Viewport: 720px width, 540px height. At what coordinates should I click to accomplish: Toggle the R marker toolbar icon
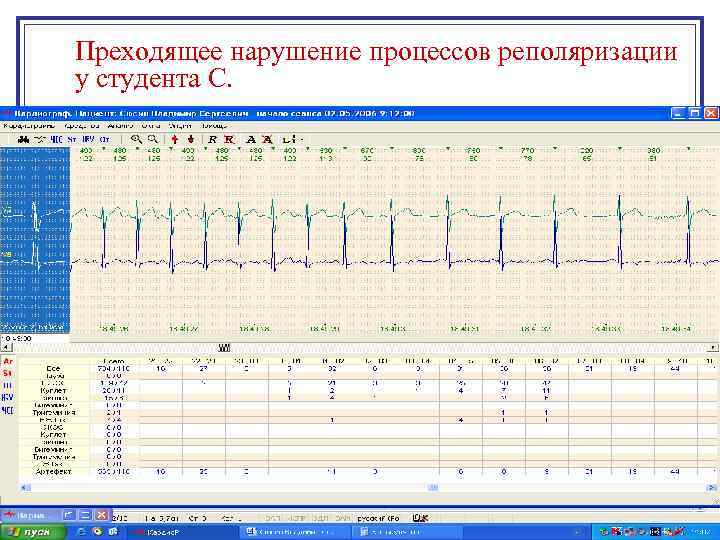point(212,140)
